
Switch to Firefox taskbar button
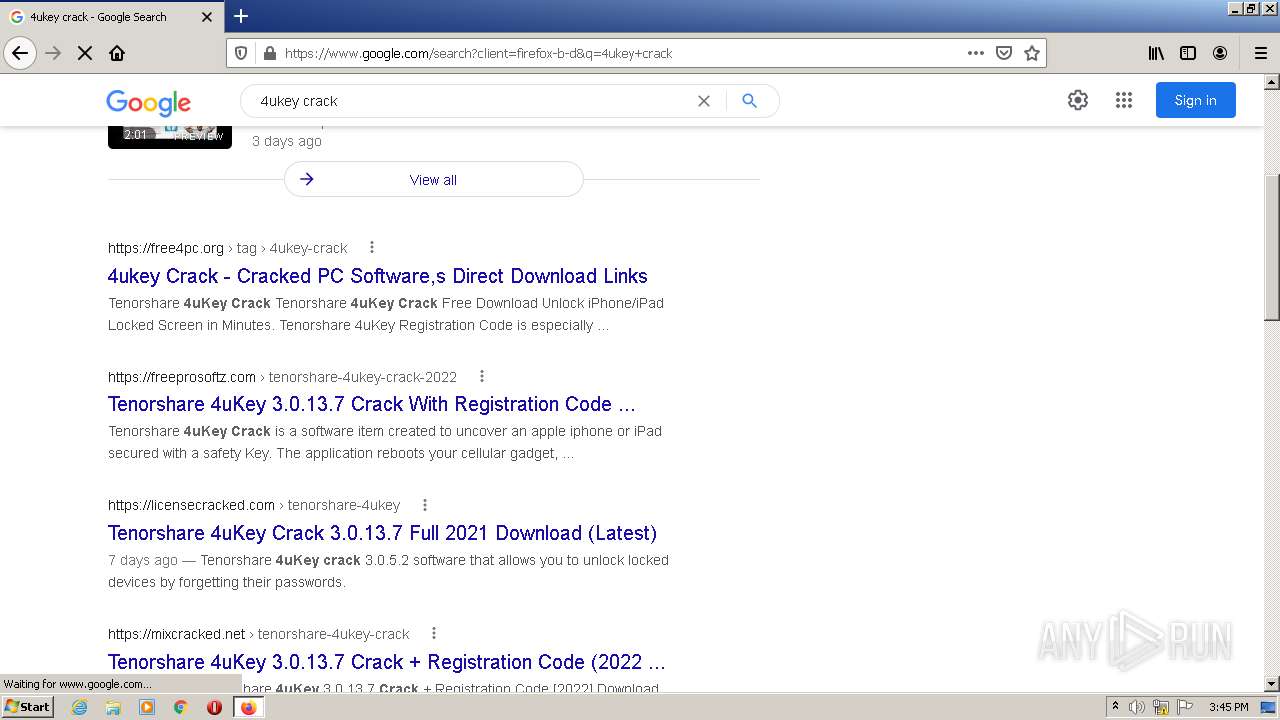pos(248,707)
